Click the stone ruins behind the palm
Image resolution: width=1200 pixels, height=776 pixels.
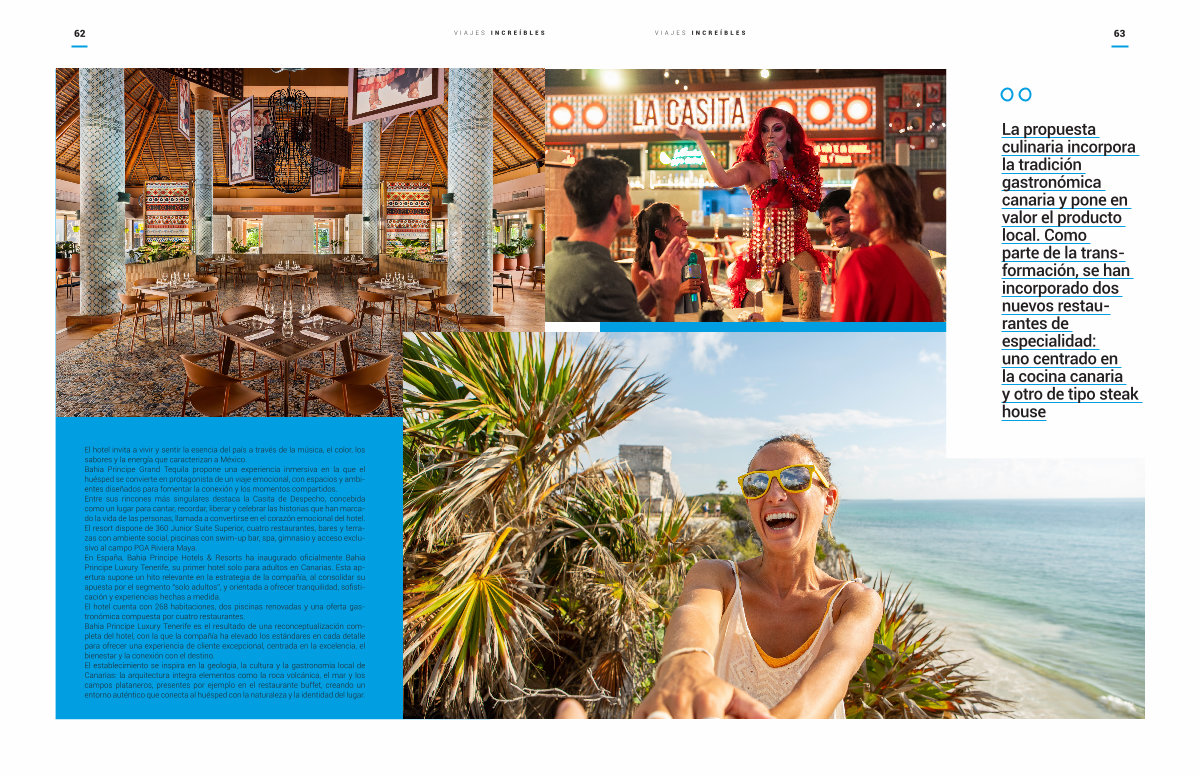click(644, 468)
